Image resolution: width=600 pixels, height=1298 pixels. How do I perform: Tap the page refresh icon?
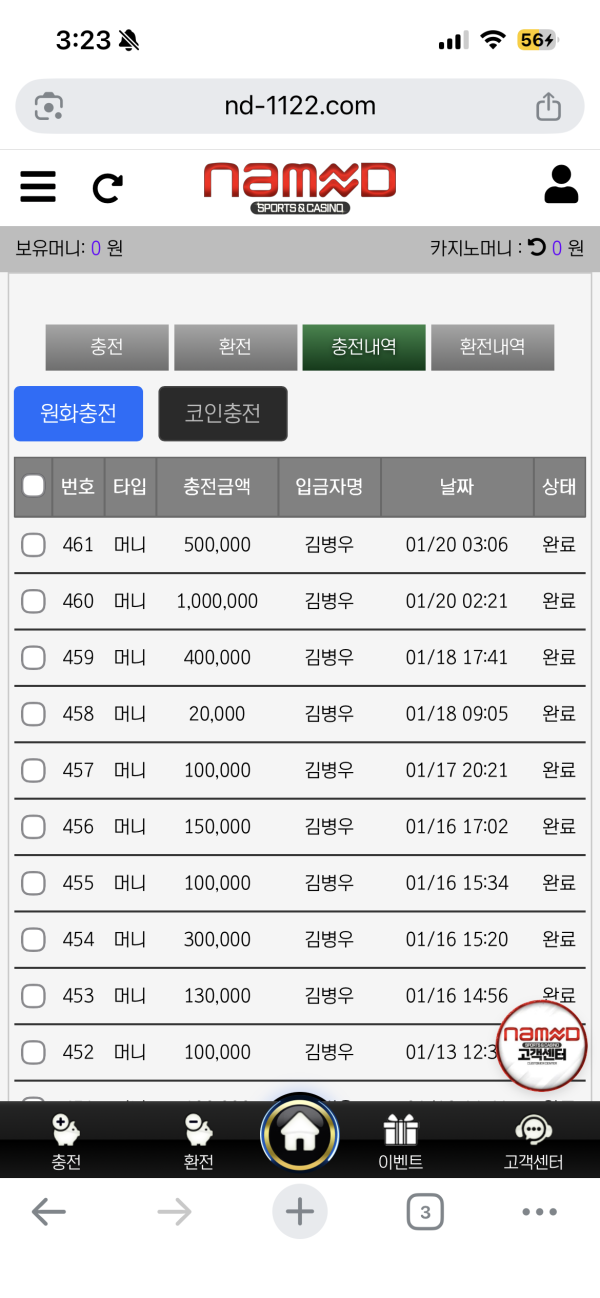tap(107, 187)
